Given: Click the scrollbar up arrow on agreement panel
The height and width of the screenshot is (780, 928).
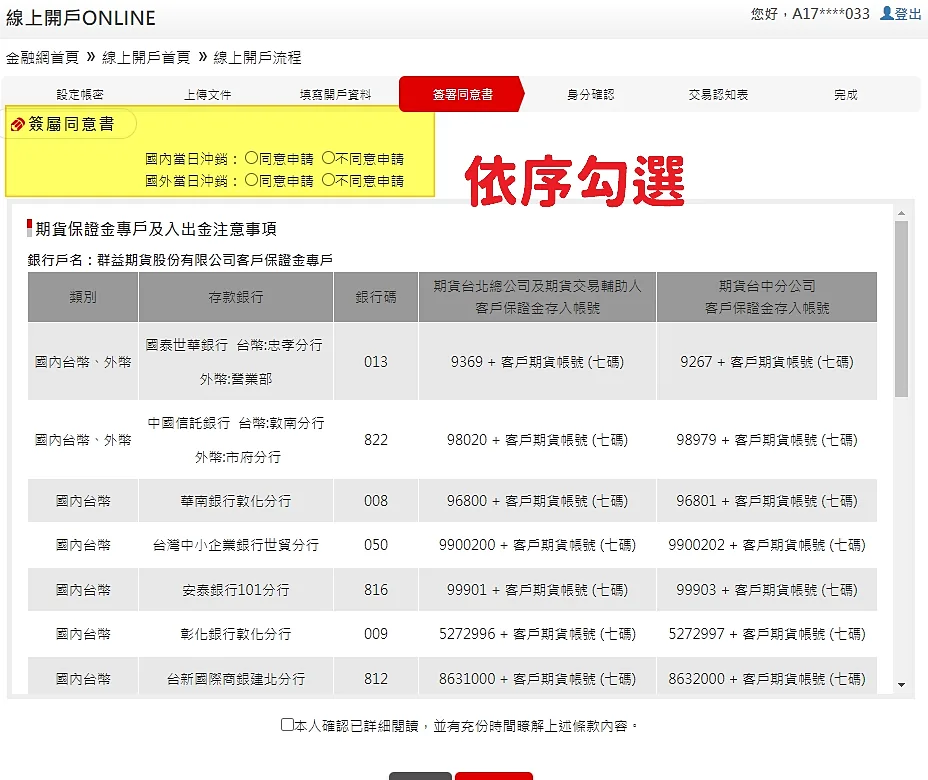Looking at the screenshot, I should point(902,212).
